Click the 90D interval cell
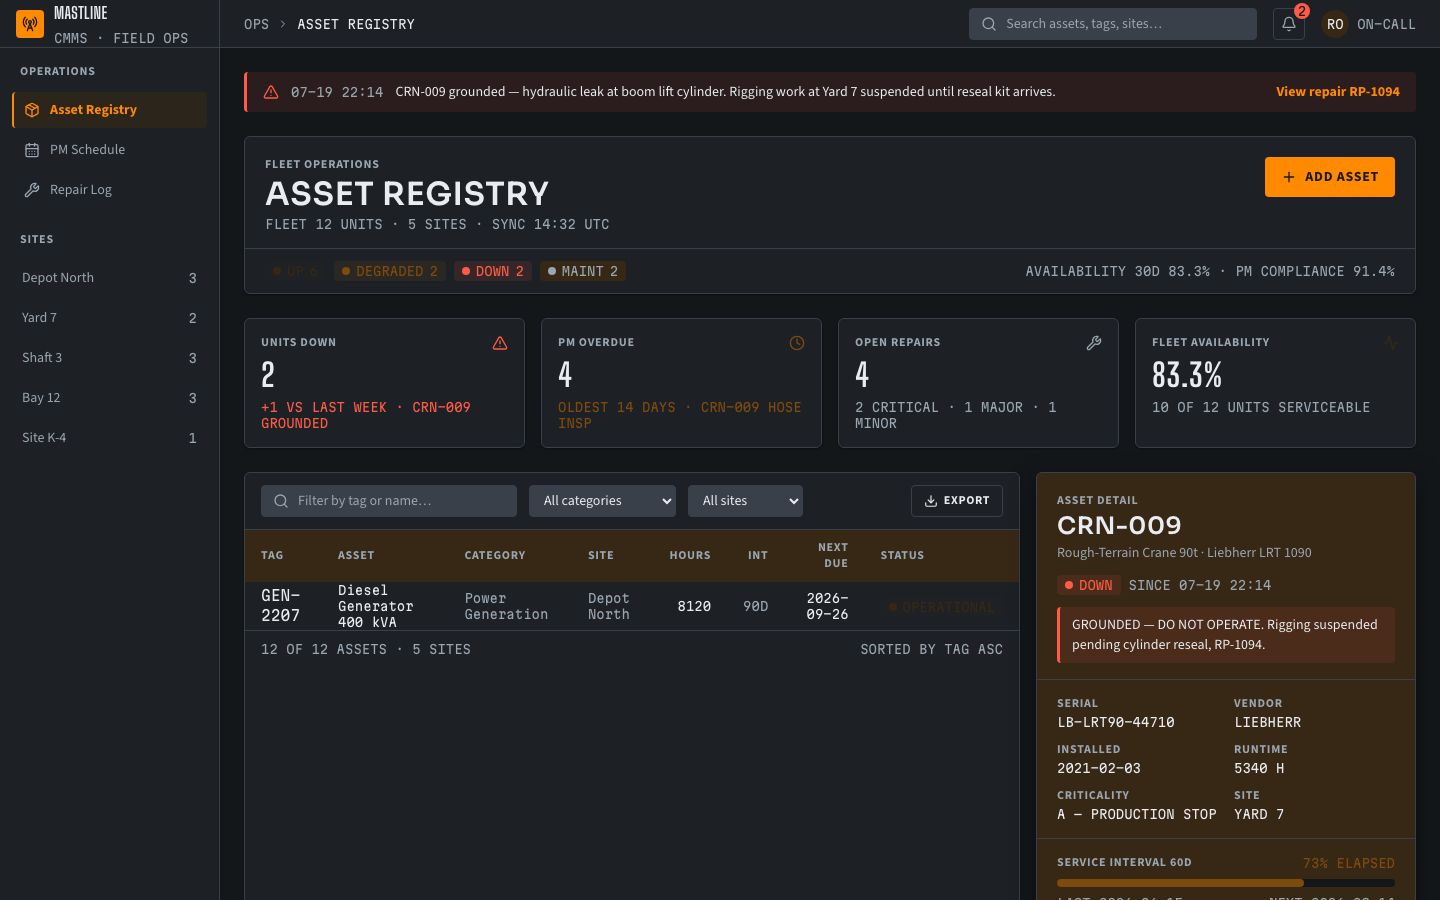 756,606
